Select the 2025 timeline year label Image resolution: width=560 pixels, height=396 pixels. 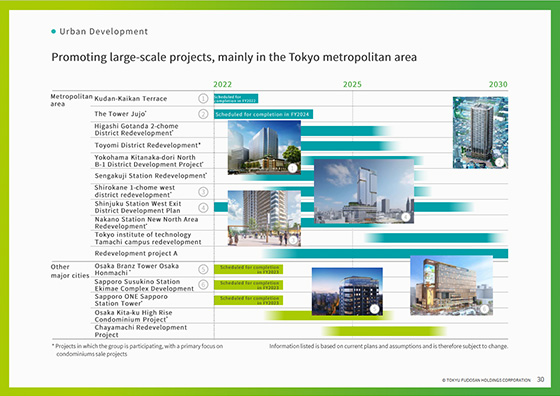click(352, 84)
